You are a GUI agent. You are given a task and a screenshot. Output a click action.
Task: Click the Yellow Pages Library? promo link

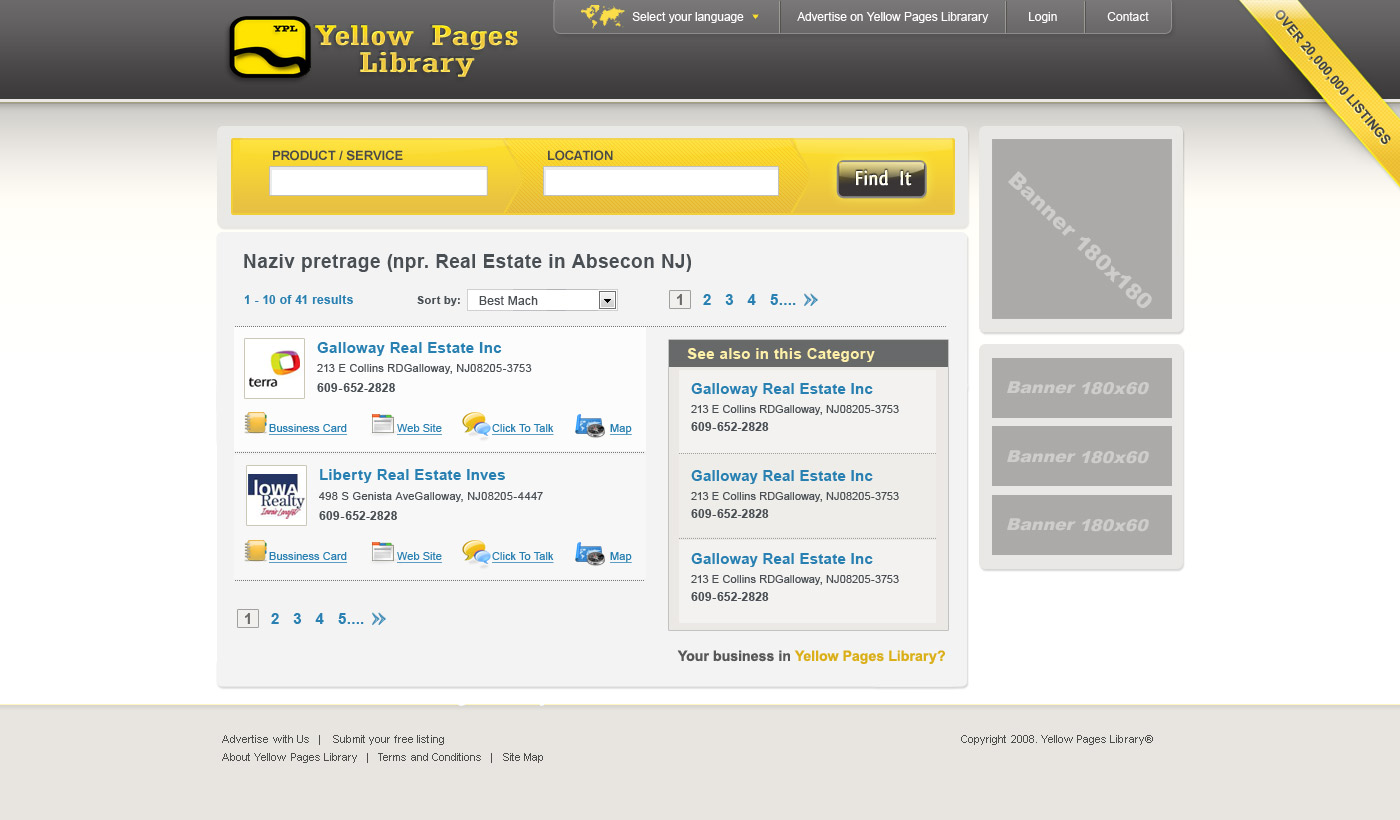tap(870, 656)
